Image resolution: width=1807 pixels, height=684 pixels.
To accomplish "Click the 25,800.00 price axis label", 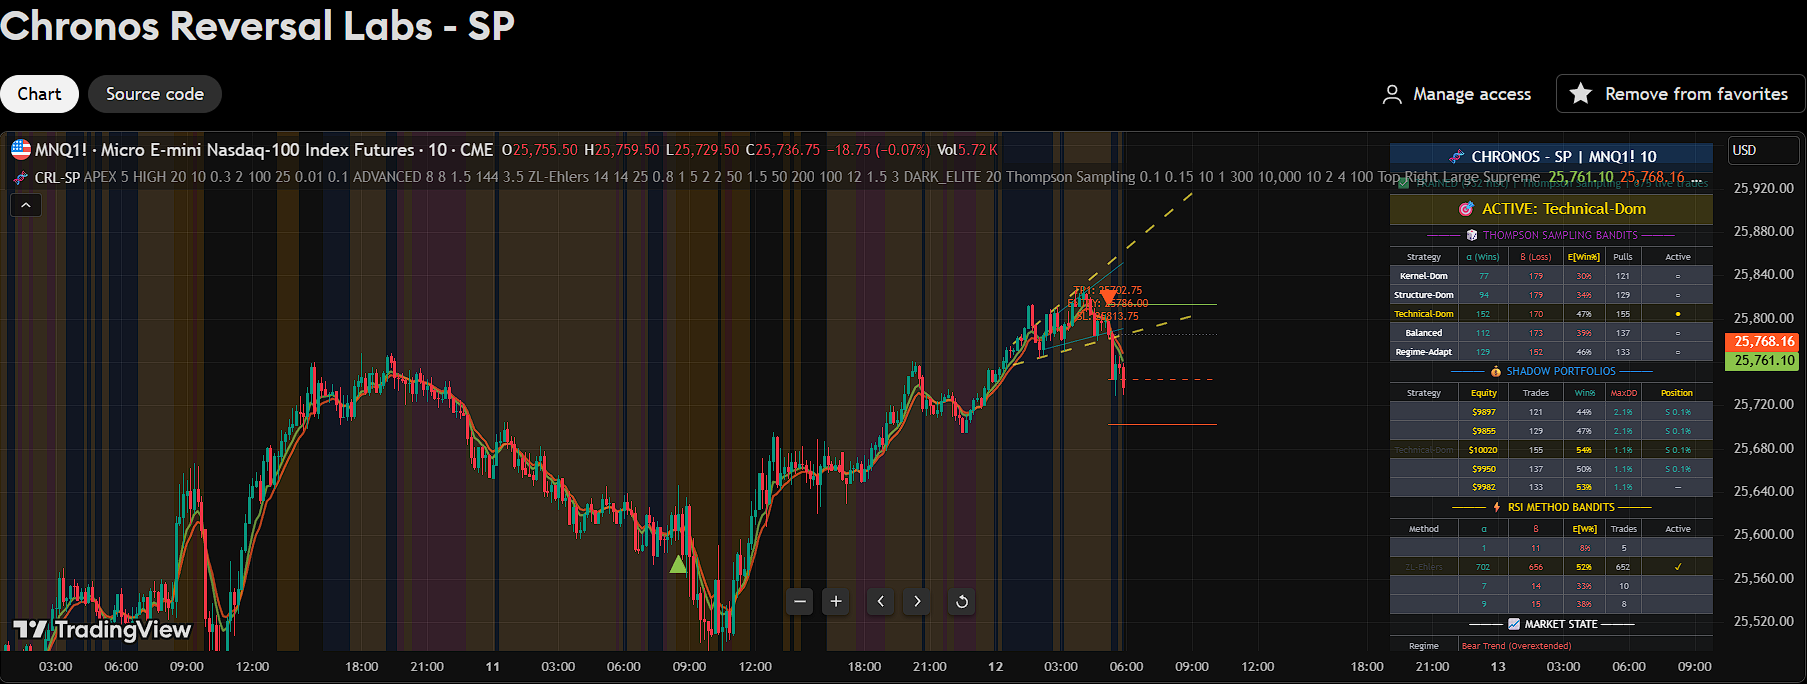I will (x=1763, y=318).
